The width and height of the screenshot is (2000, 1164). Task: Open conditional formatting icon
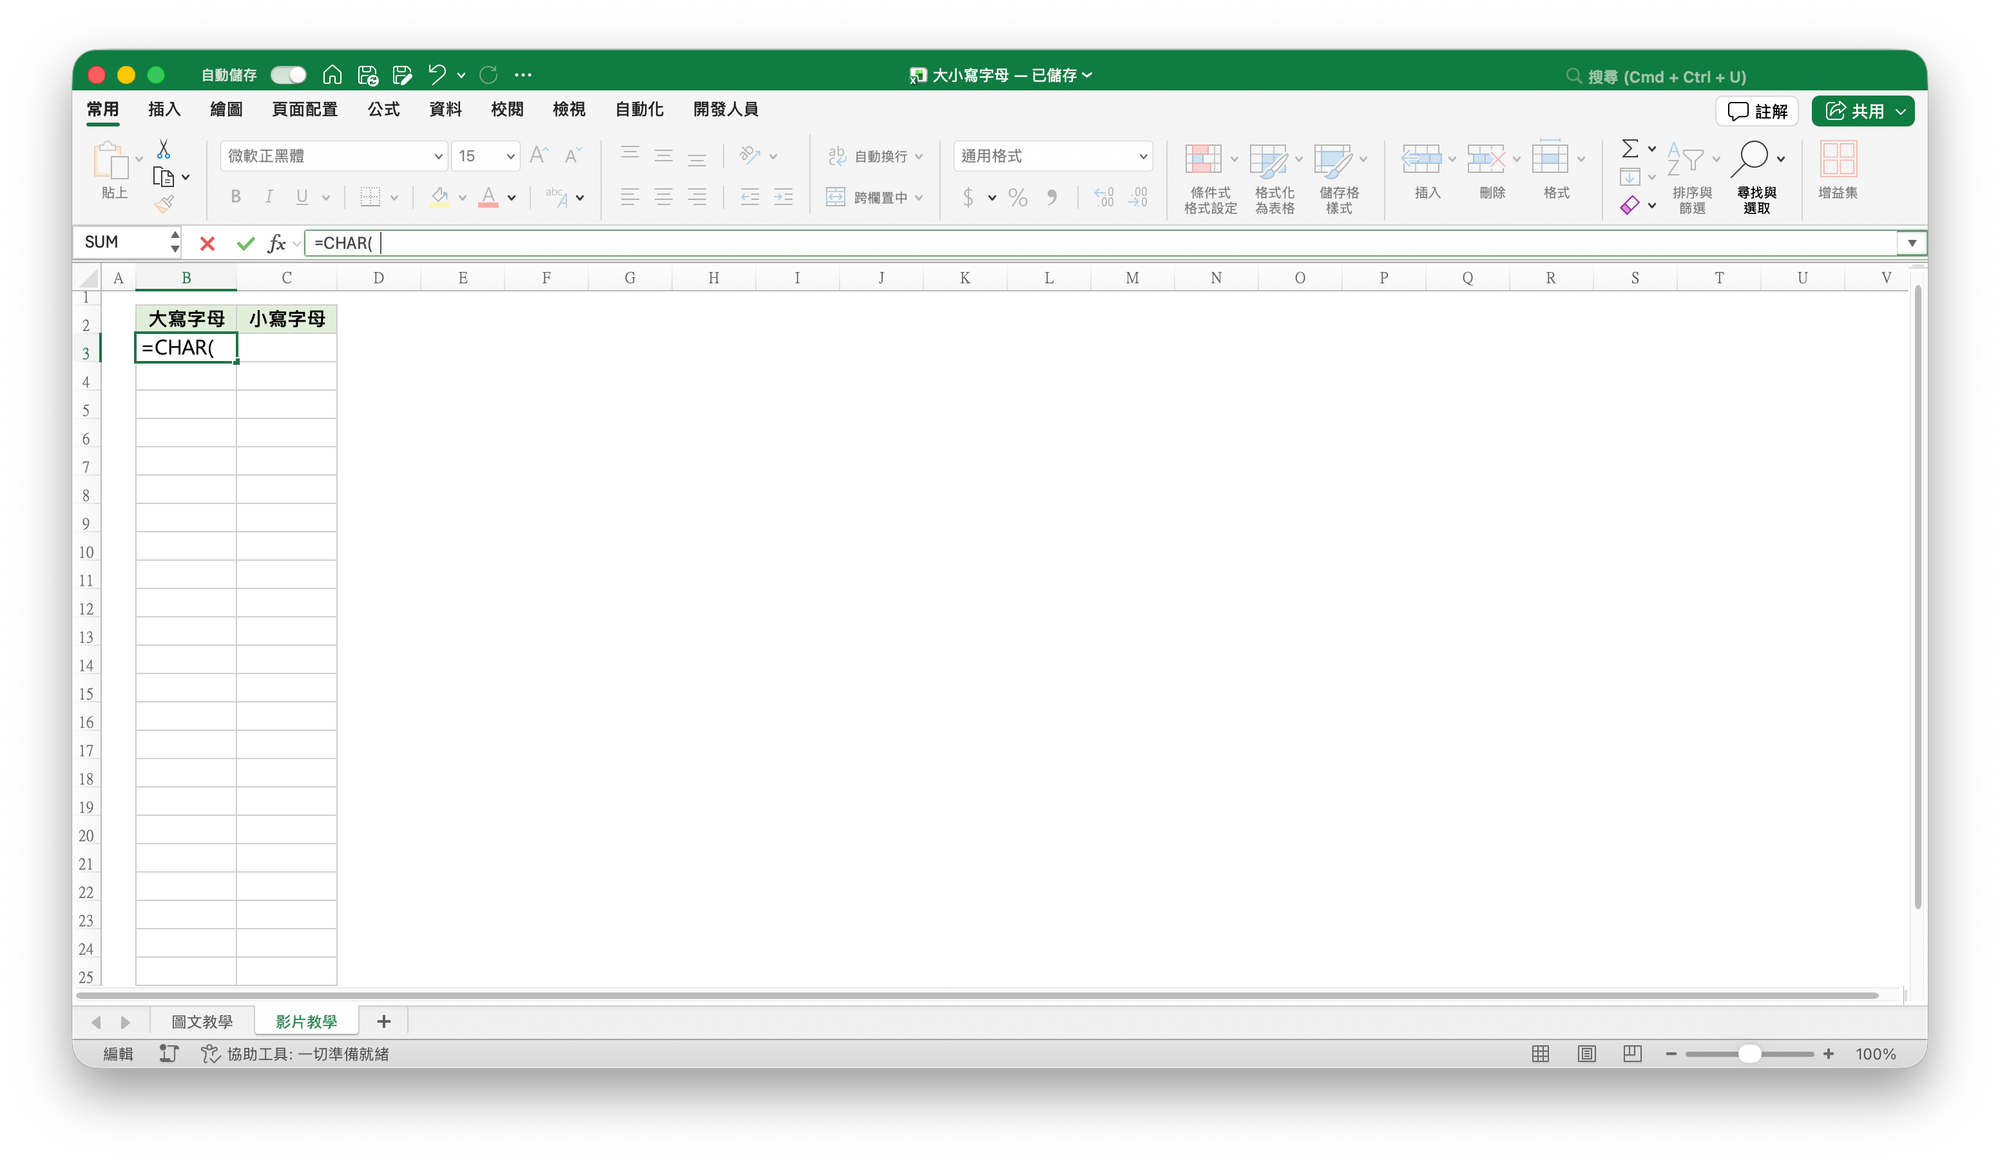point(1204,160)
